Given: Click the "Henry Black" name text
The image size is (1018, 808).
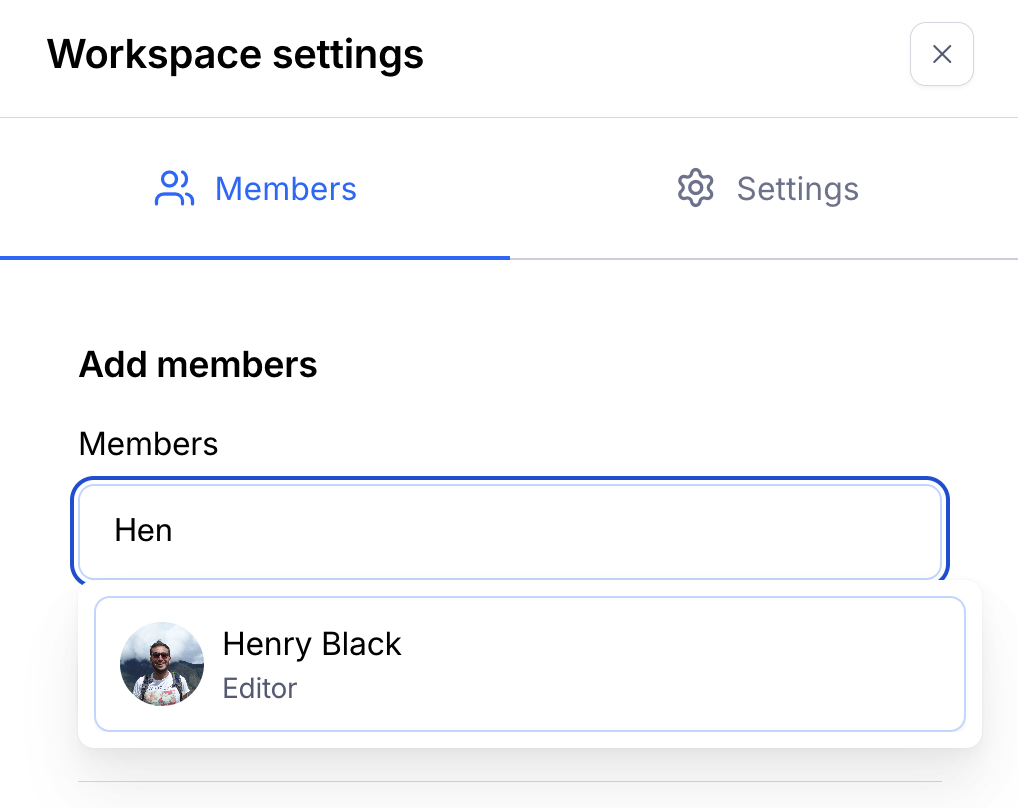Looking at the screenshot, I should 311,644.
